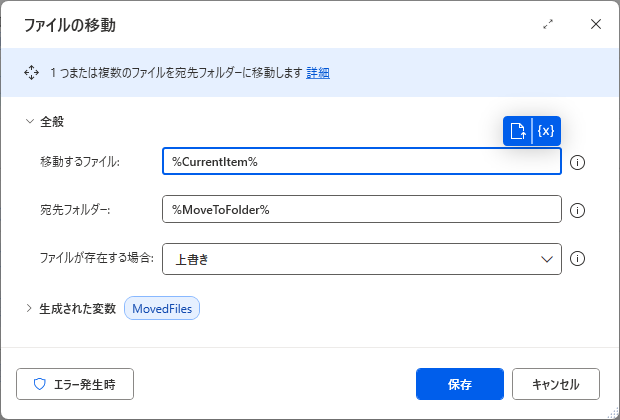Select the MovedFiles variable chip
This screenshot has height=420, width=620.
[x=162, y=308]
